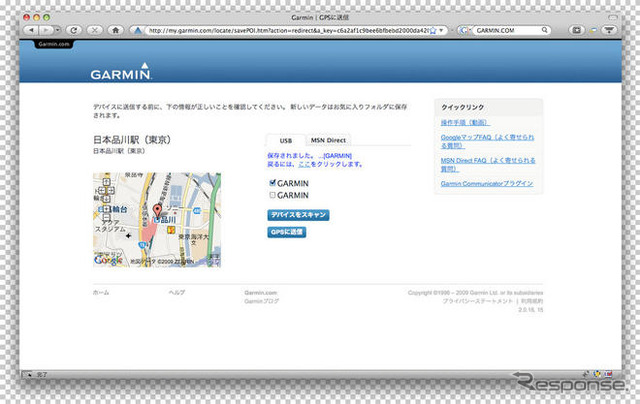Open the 操作手順(動画) quick link
Image resolution: width=640 pixels, height=404 pixels.
[464, 122]
